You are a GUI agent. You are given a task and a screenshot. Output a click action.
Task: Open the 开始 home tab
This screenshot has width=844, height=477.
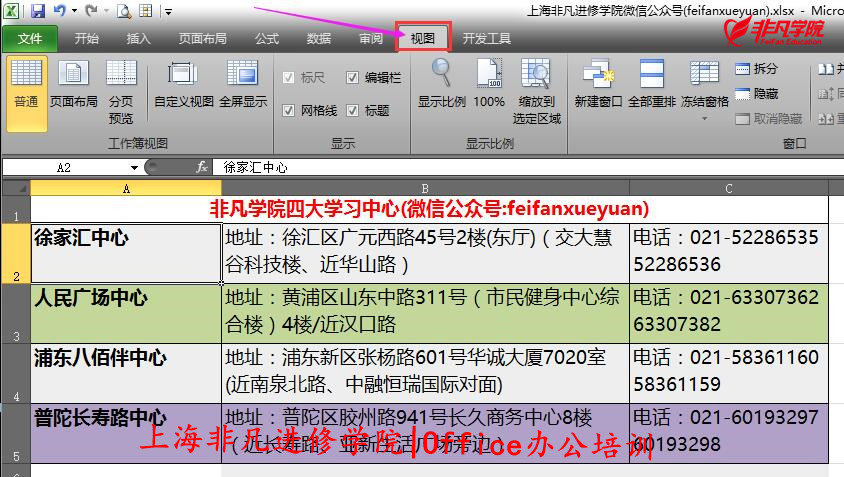point(86,38)
